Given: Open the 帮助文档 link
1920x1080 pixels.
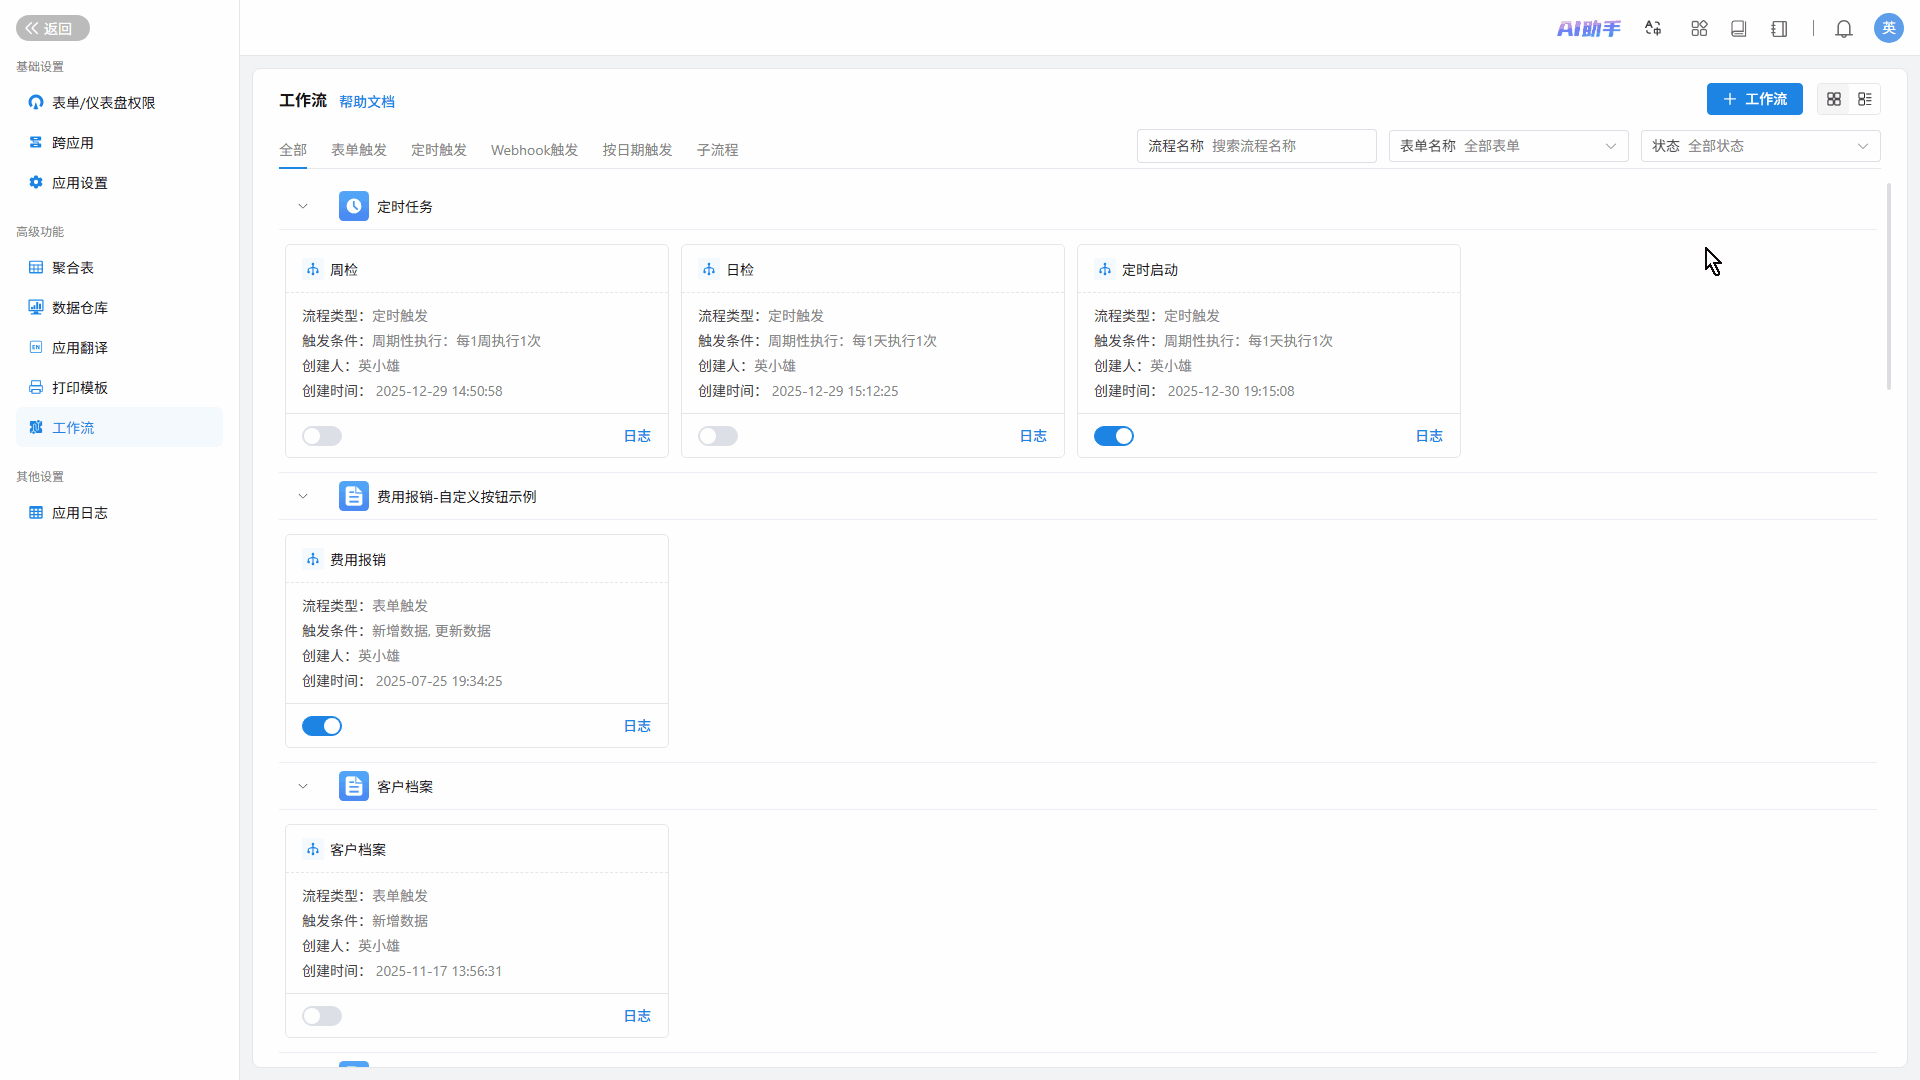Looking at the screenshot, I should pyautogui.click(x=367, y=102).
